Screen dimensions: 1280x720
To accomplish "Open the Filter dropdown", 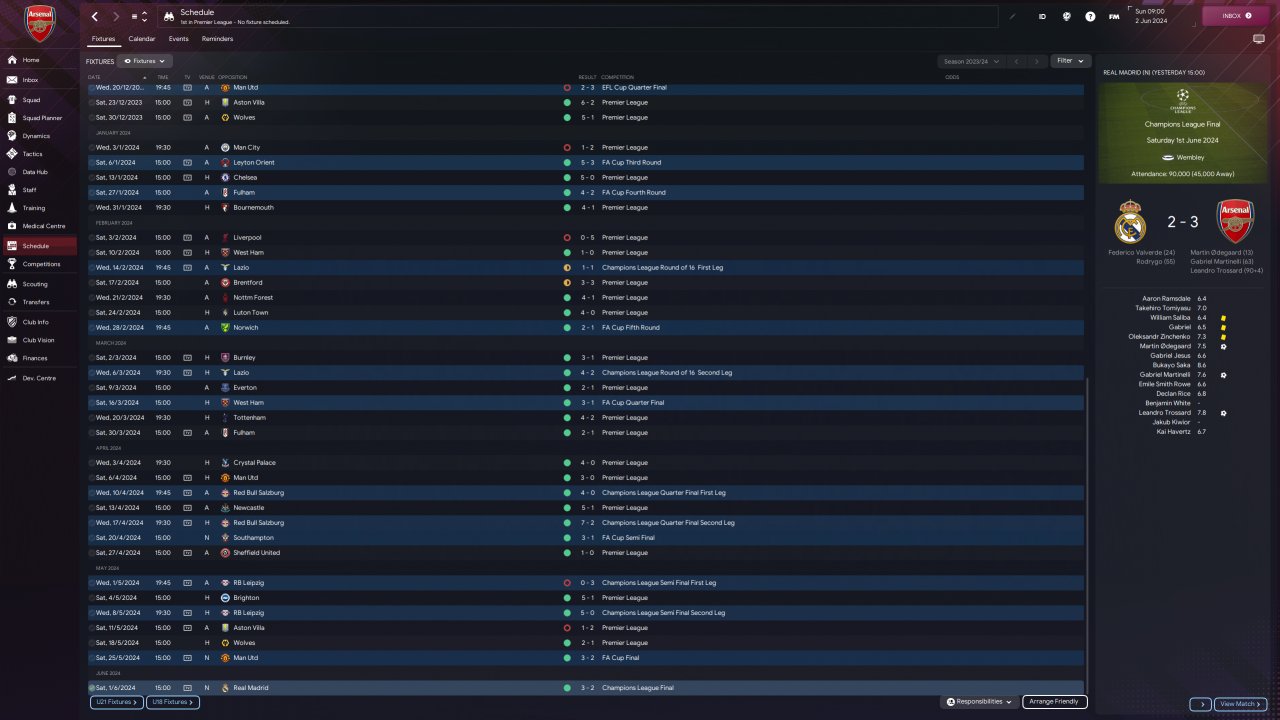I will (1071, 61).
